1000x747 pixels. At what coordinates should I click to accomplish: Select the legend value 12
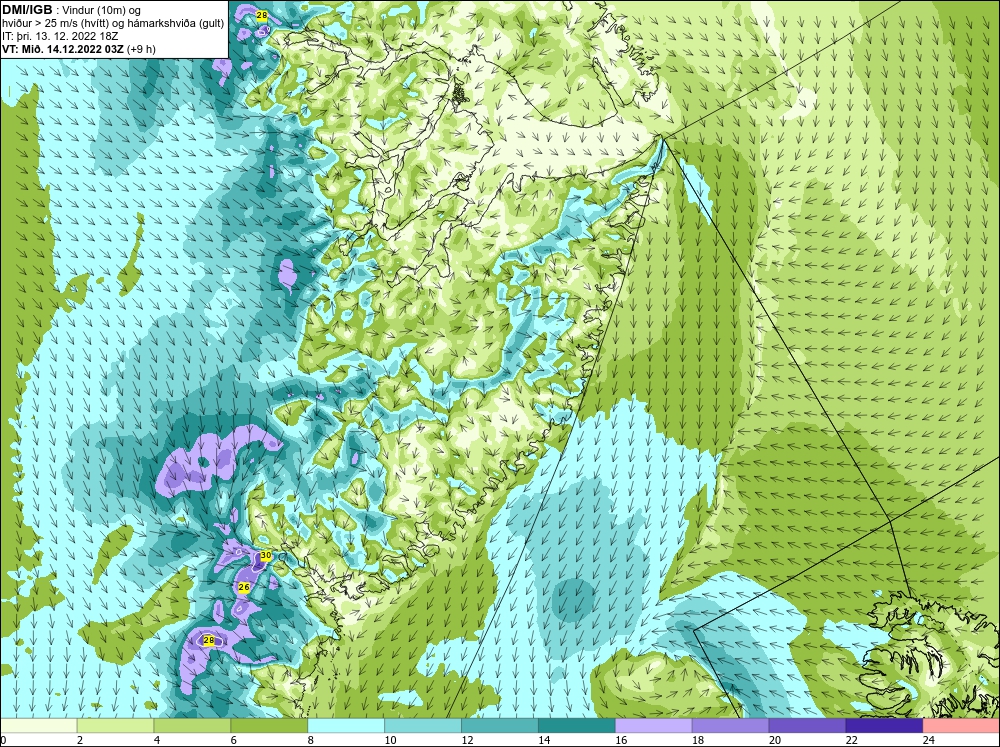click(467, 740)
